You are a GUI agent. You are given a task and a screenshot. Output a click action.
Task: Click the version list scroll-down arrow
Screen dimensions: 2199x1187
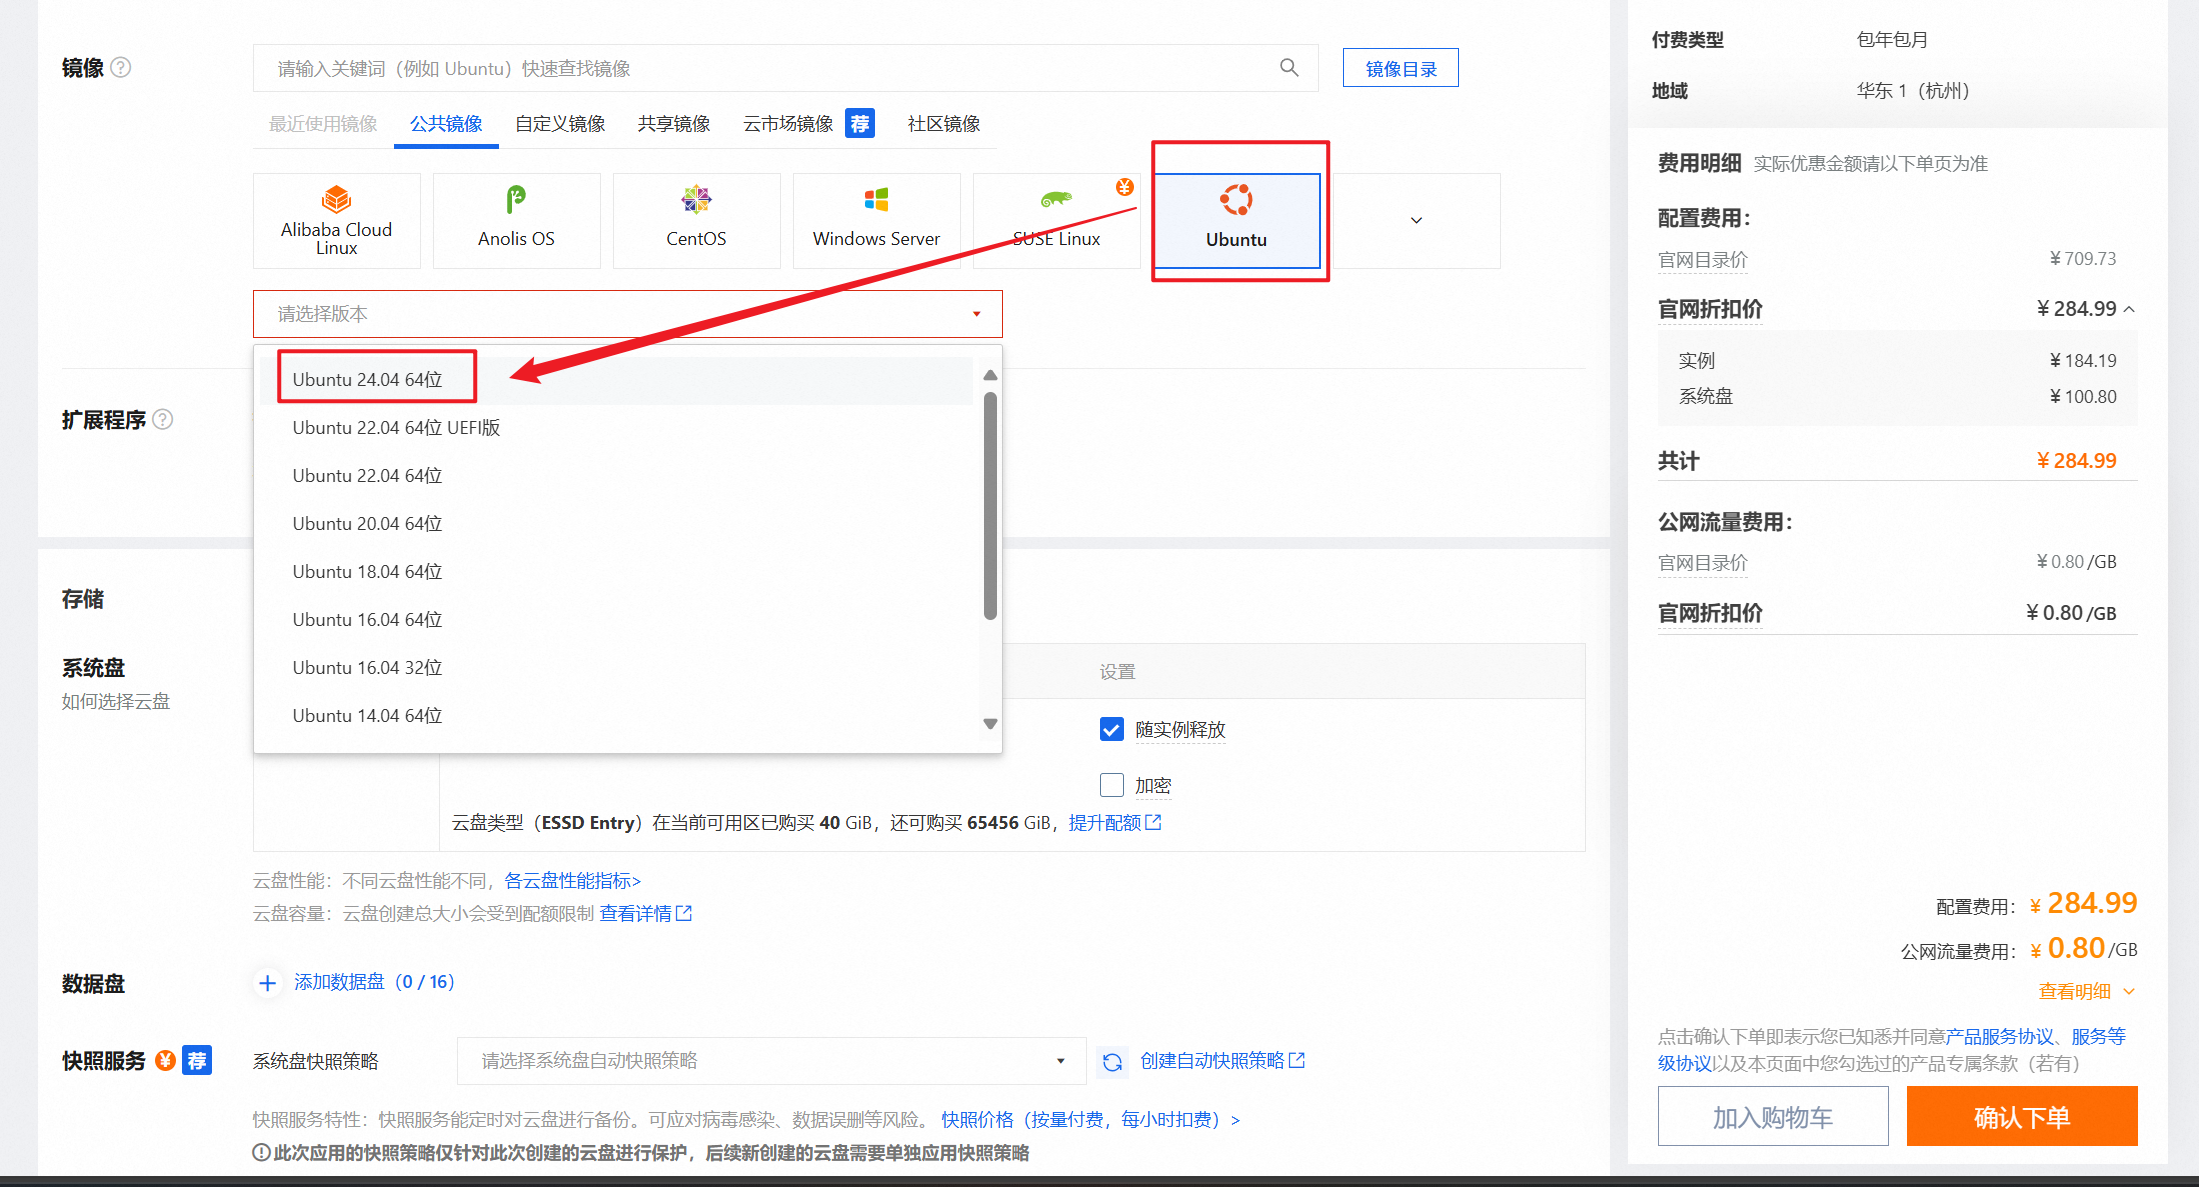point(990,723)
